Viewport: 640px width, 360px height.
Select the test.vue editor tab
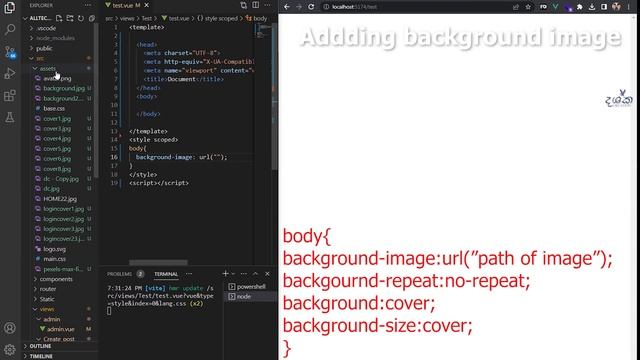pos(127,5)
